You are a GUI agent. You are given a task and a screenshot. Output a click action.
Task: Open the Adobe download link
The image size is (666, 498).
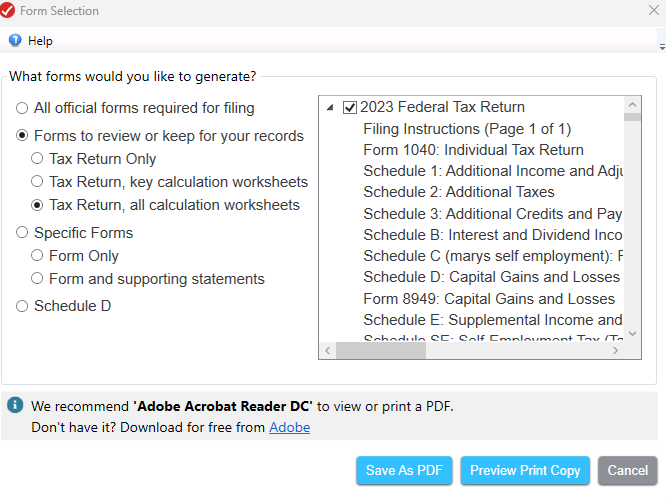[x=289, y=427]
